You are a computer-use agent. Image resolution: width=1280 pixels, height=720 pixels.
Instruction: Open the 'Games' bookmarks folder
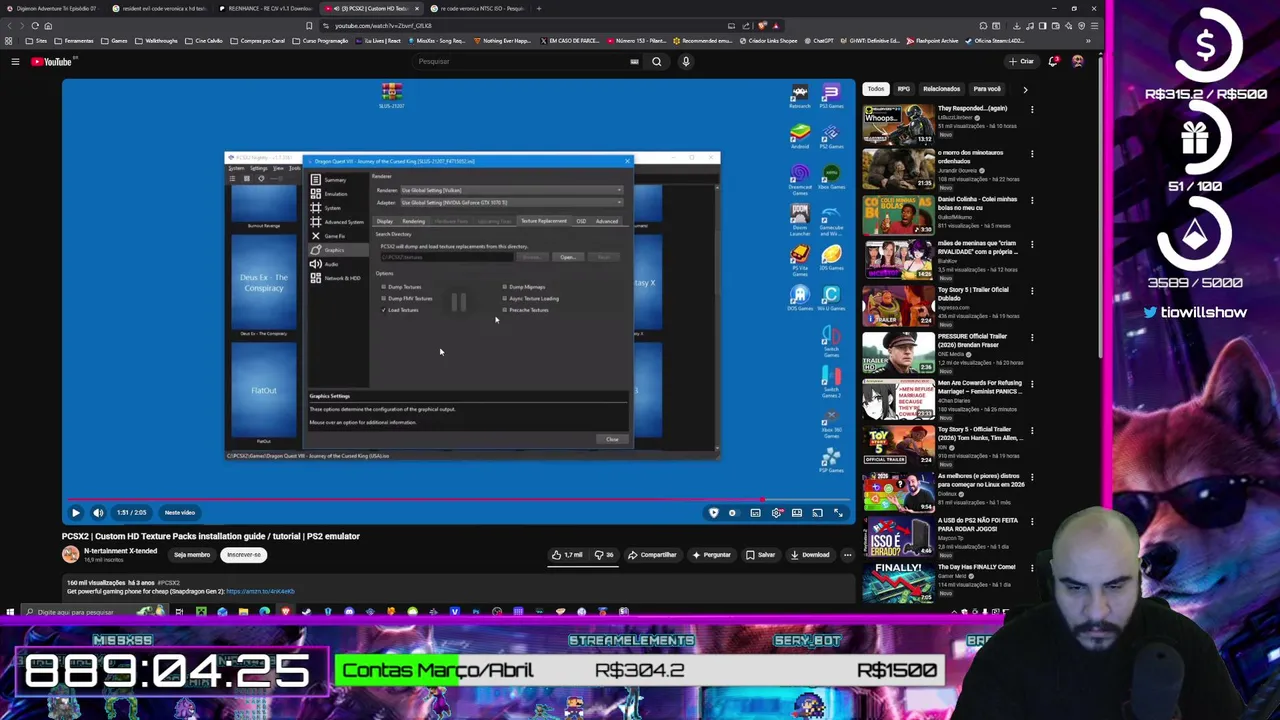115,41
